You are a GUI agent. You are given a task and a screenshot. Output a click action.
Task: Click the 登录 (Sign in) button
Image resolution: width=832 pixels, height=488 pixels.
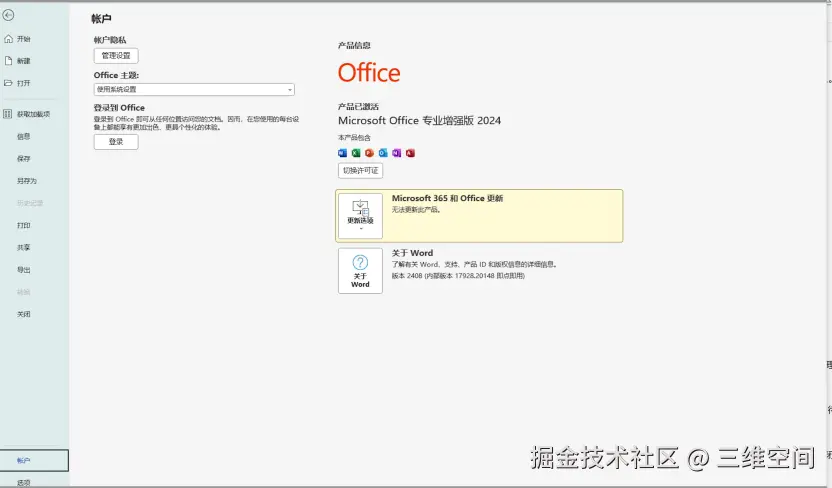[116, 142]
